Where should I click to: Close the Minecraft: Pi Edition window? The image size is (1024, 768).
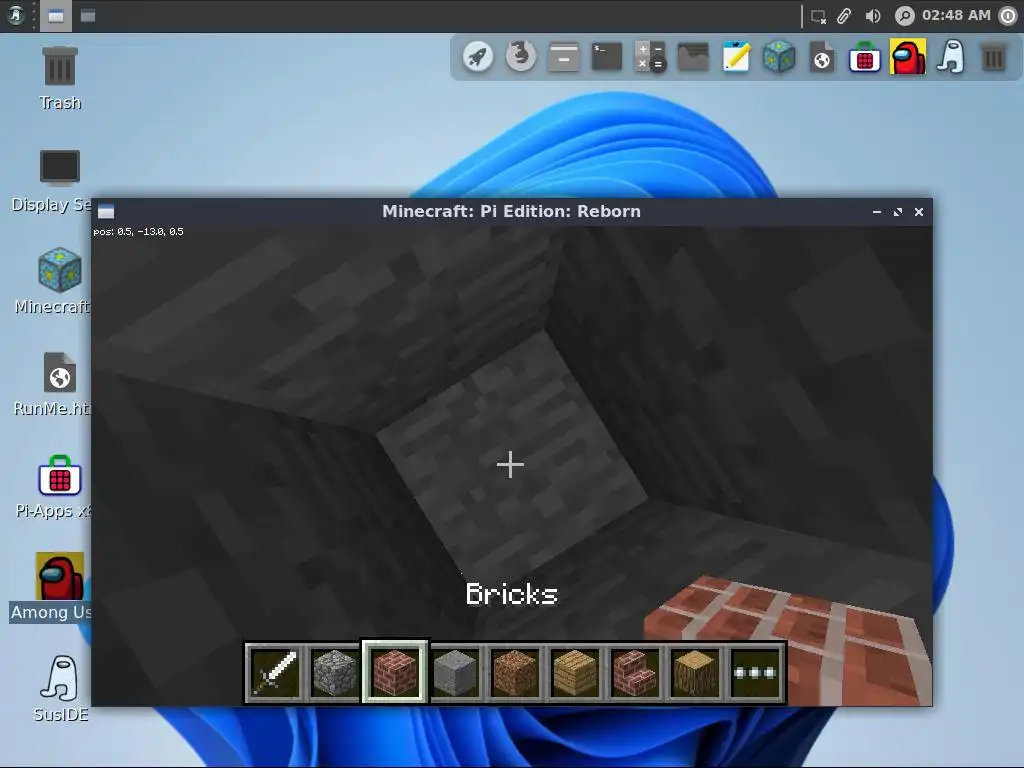(919, 212)
